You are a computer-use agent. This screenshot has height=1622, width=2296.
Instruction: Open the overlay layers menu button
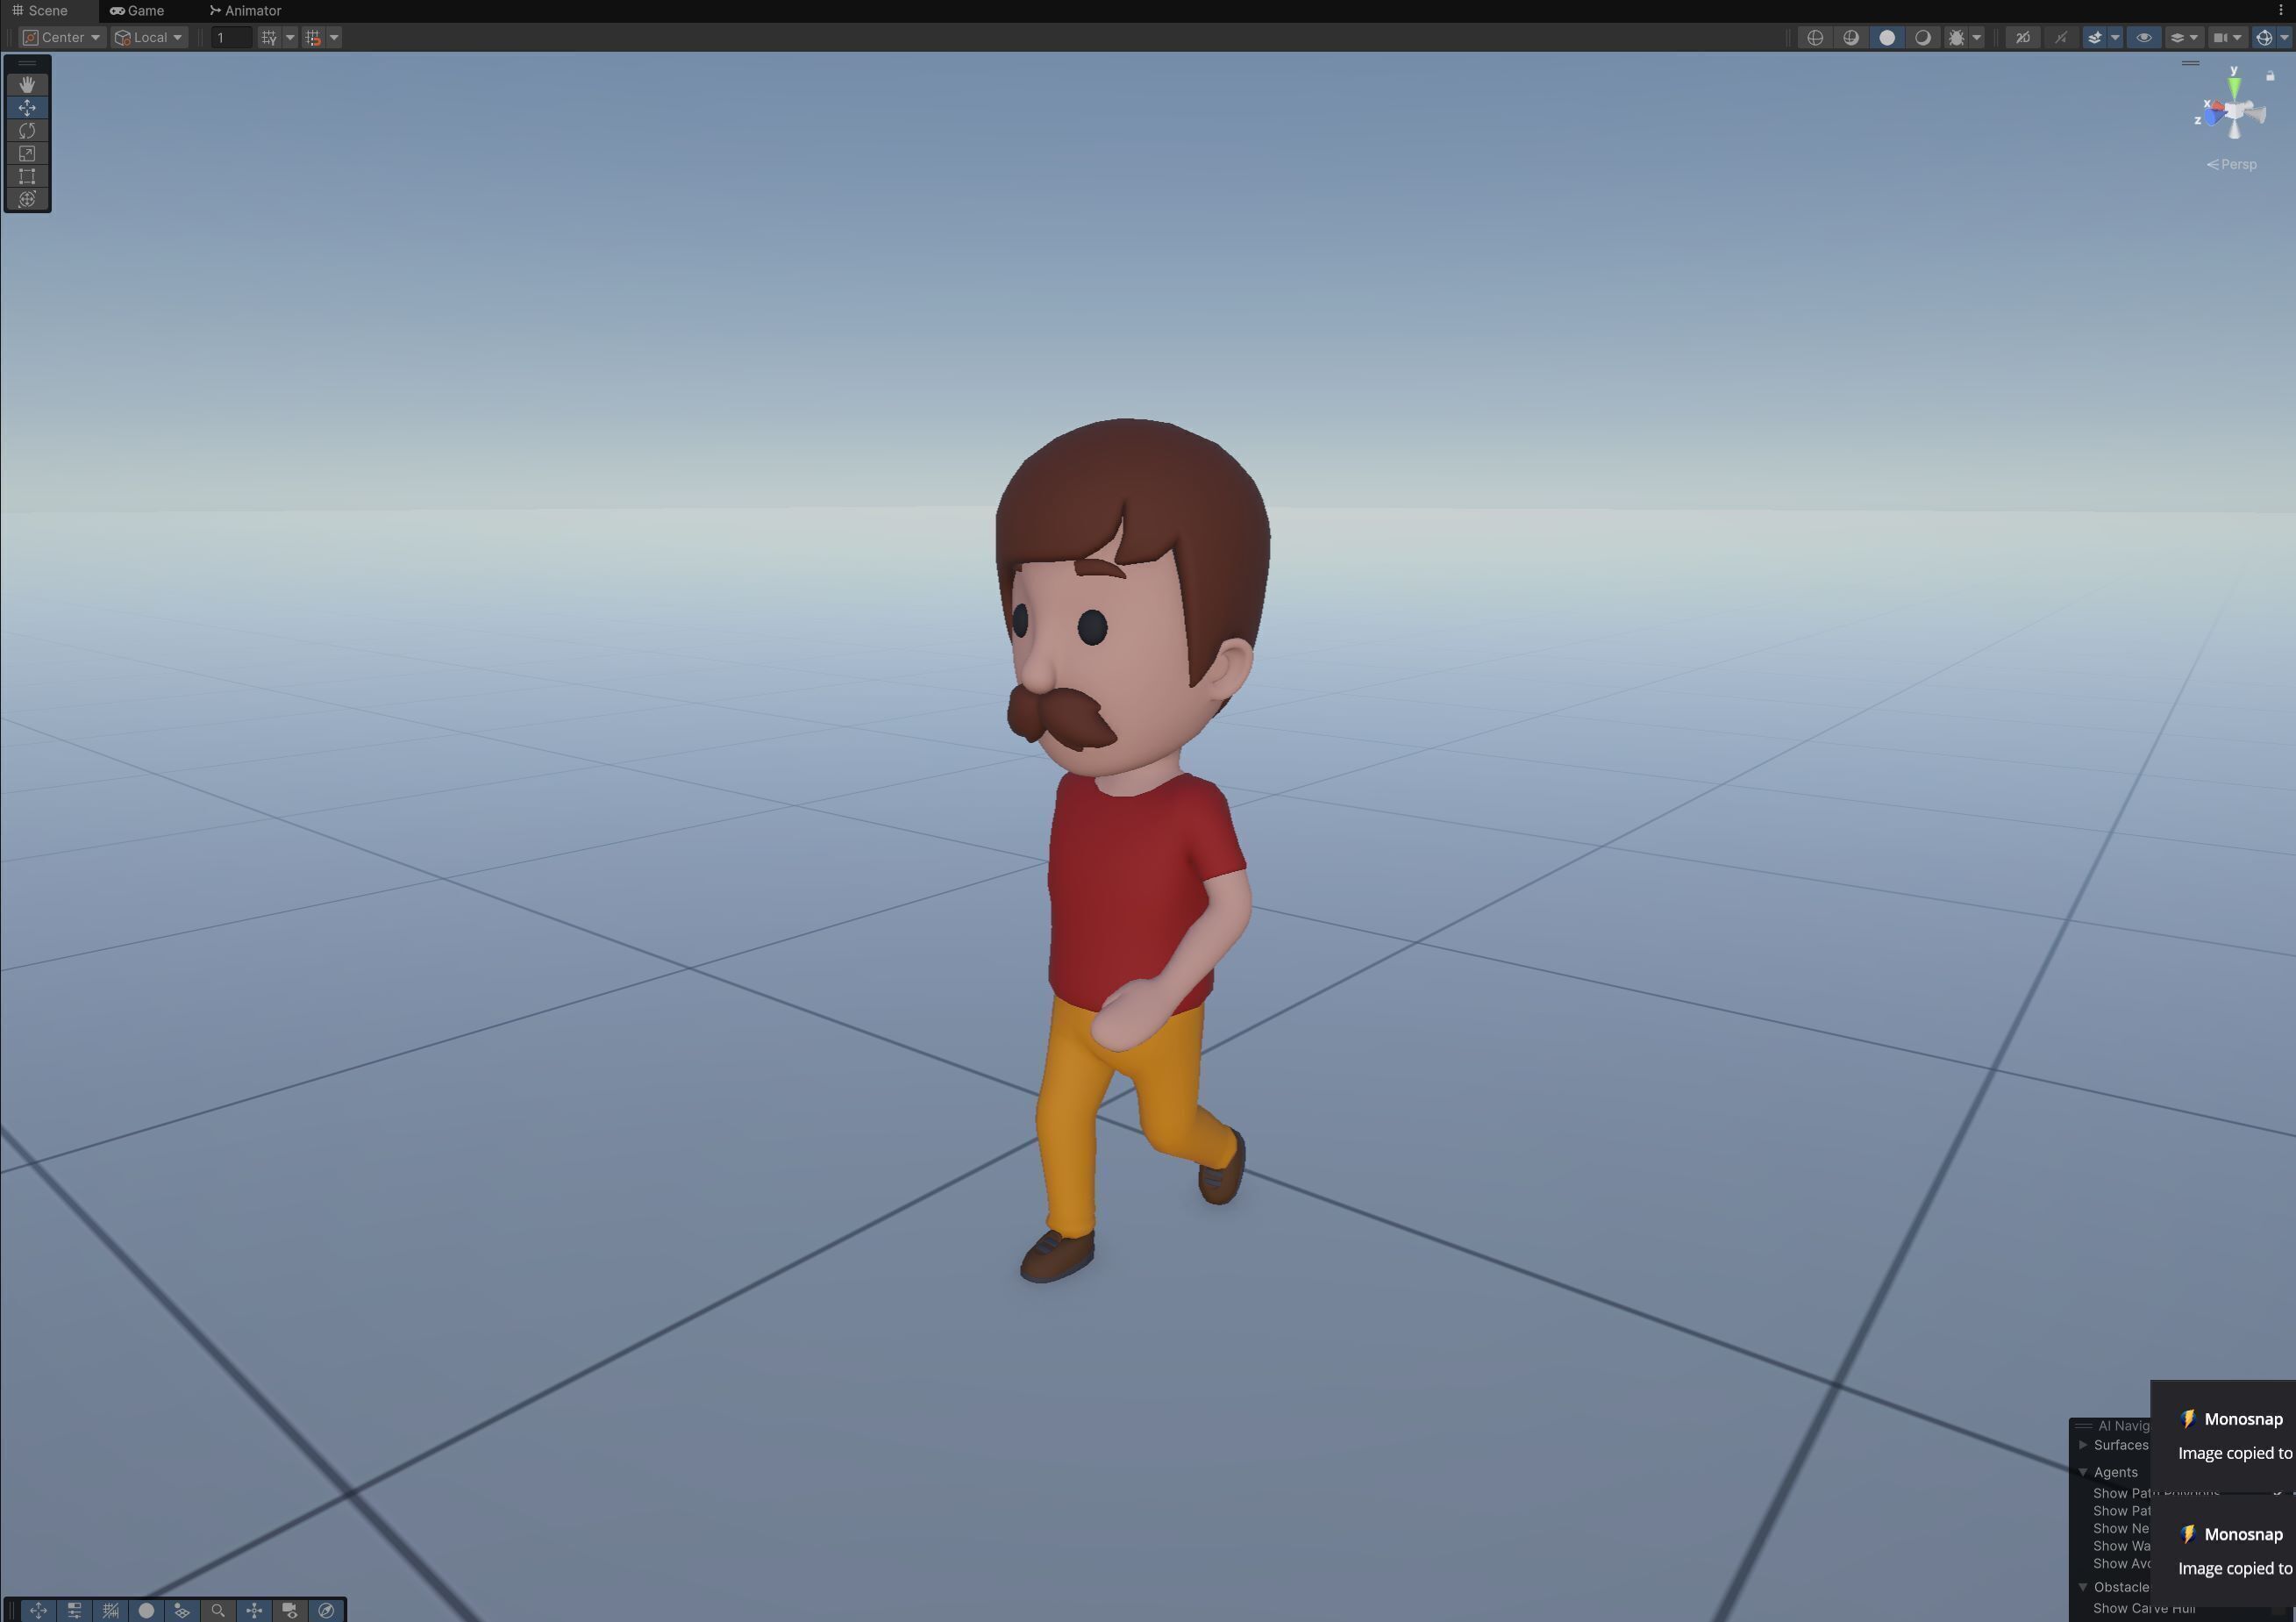pos(2183,38)
